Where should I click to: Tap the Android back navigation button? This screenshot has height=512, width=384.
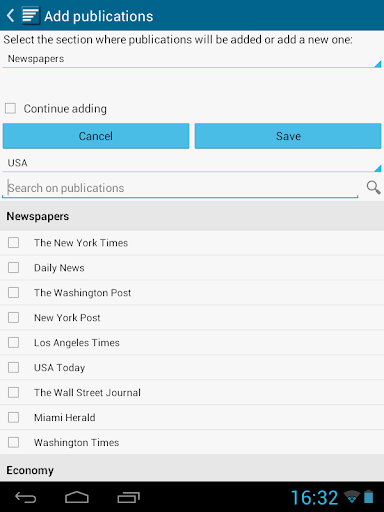coord(26,498)
